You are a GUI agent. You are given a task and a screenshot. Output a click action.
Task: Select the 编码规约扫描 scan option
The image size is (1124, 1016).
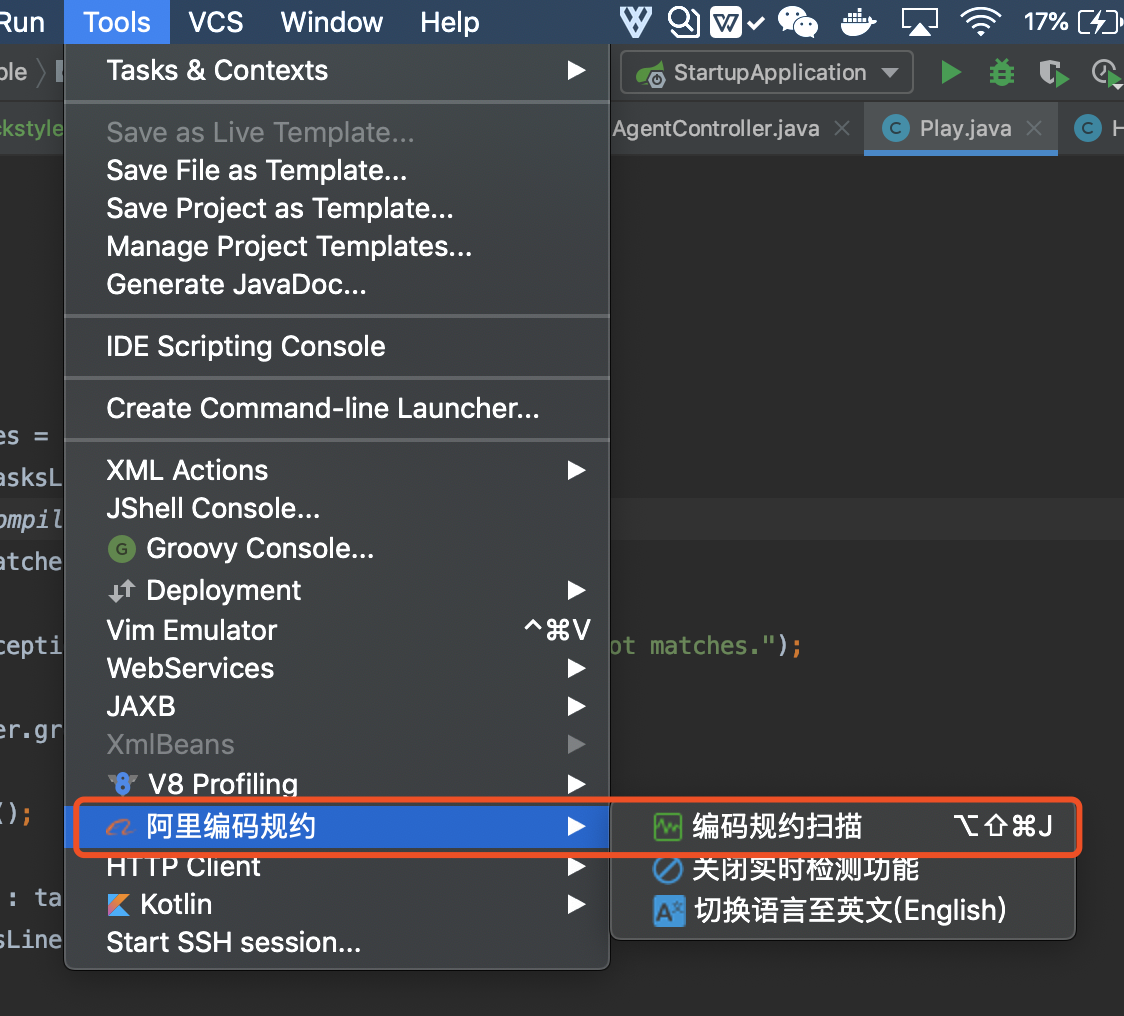click(843, 827)
